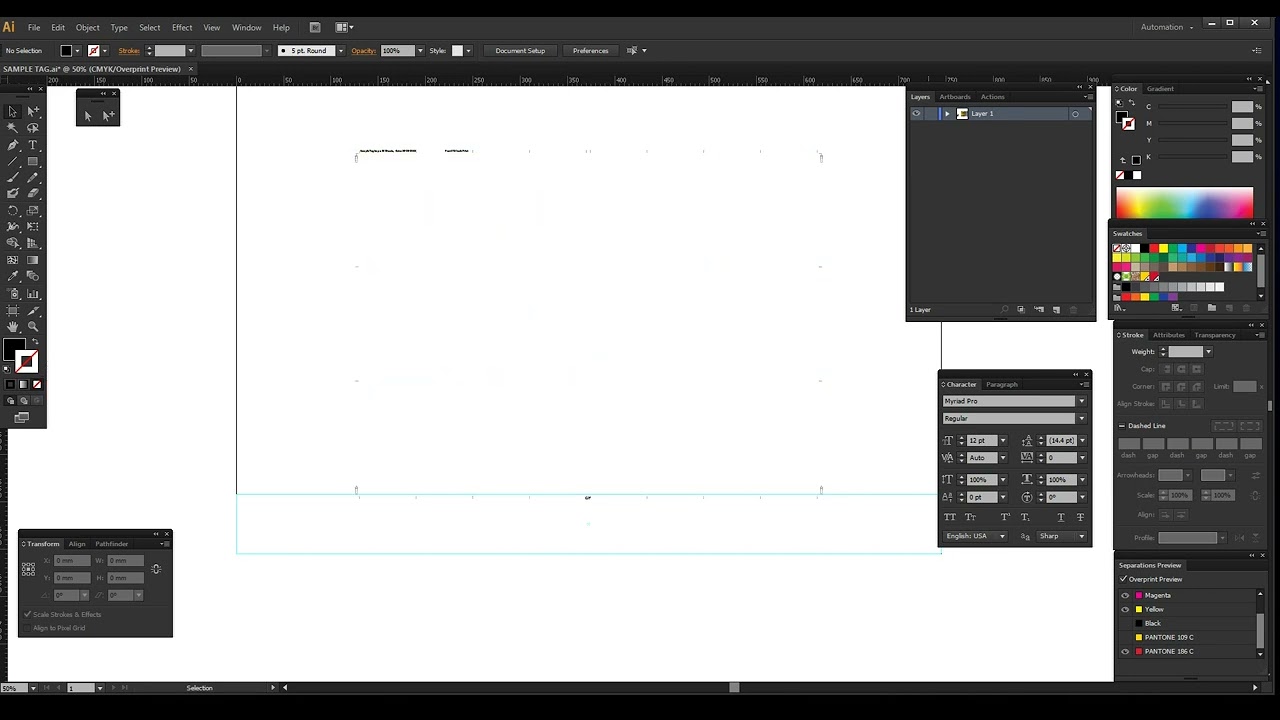The image size is (1280, 720).
Task: Click the Create New Layer icon
Action: click(x=1056, y=310)
